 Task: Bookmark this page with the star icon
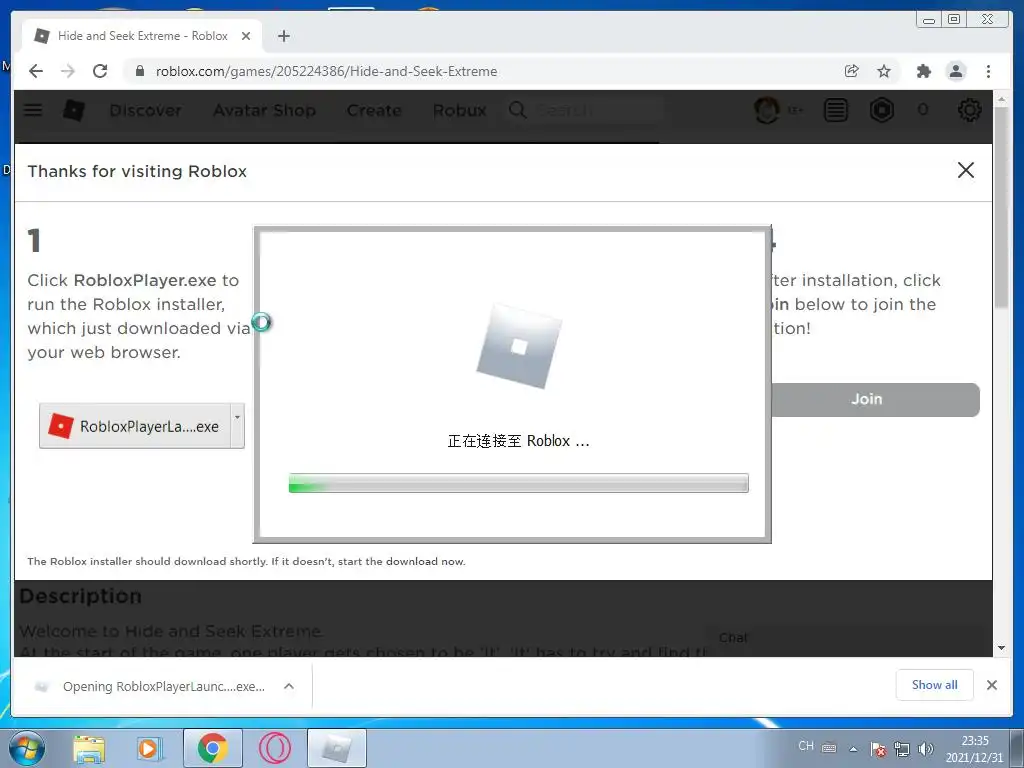pyautogui.click(x=884, y=71)
